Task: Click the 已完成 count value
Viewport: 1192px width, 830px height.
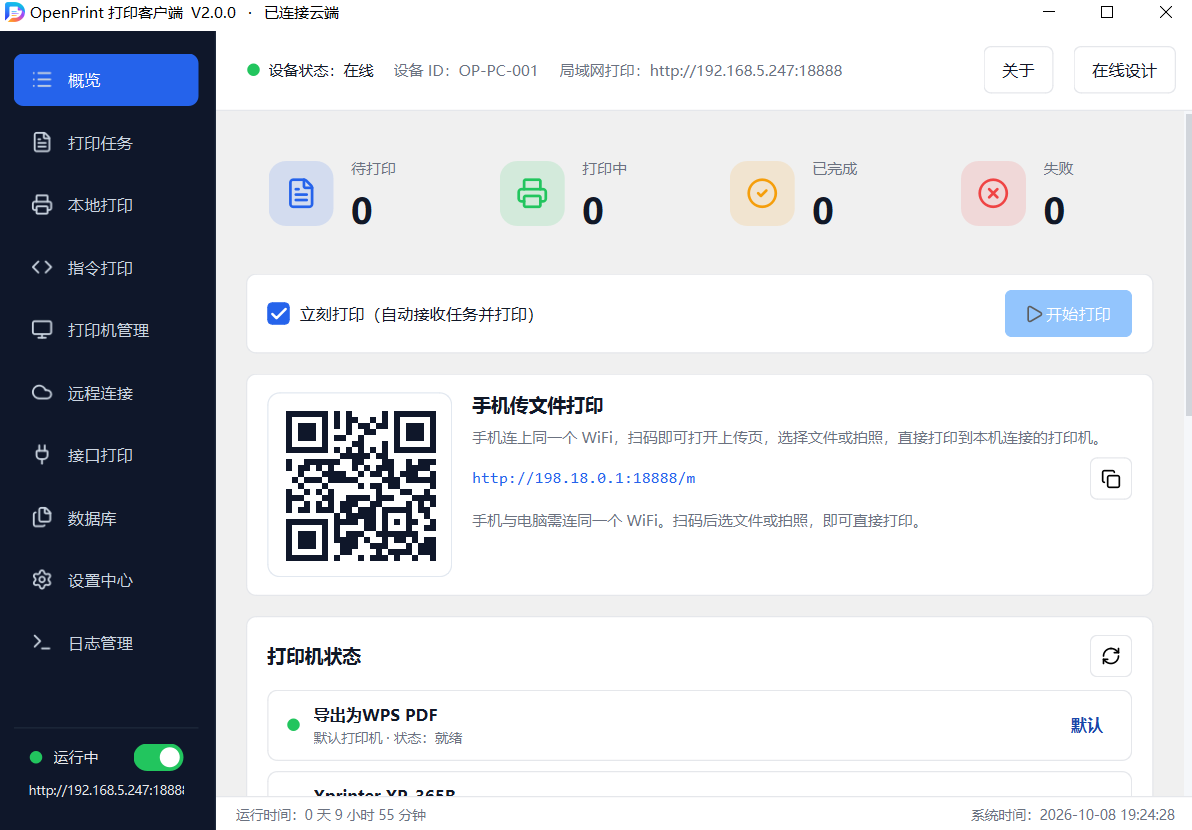Action: (823, 211)
